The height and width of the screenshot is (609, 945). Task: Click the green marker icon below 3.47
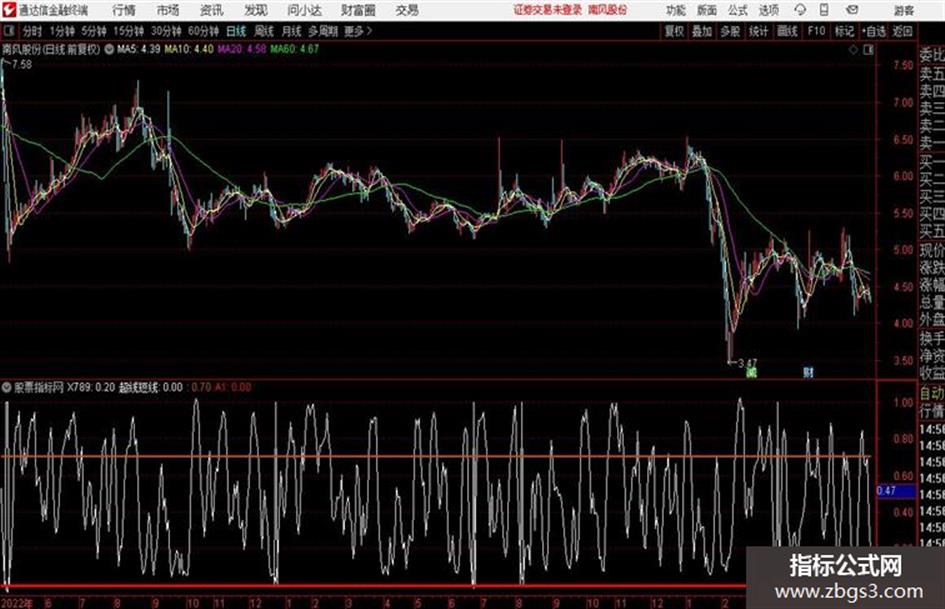[x=750, y=373]
